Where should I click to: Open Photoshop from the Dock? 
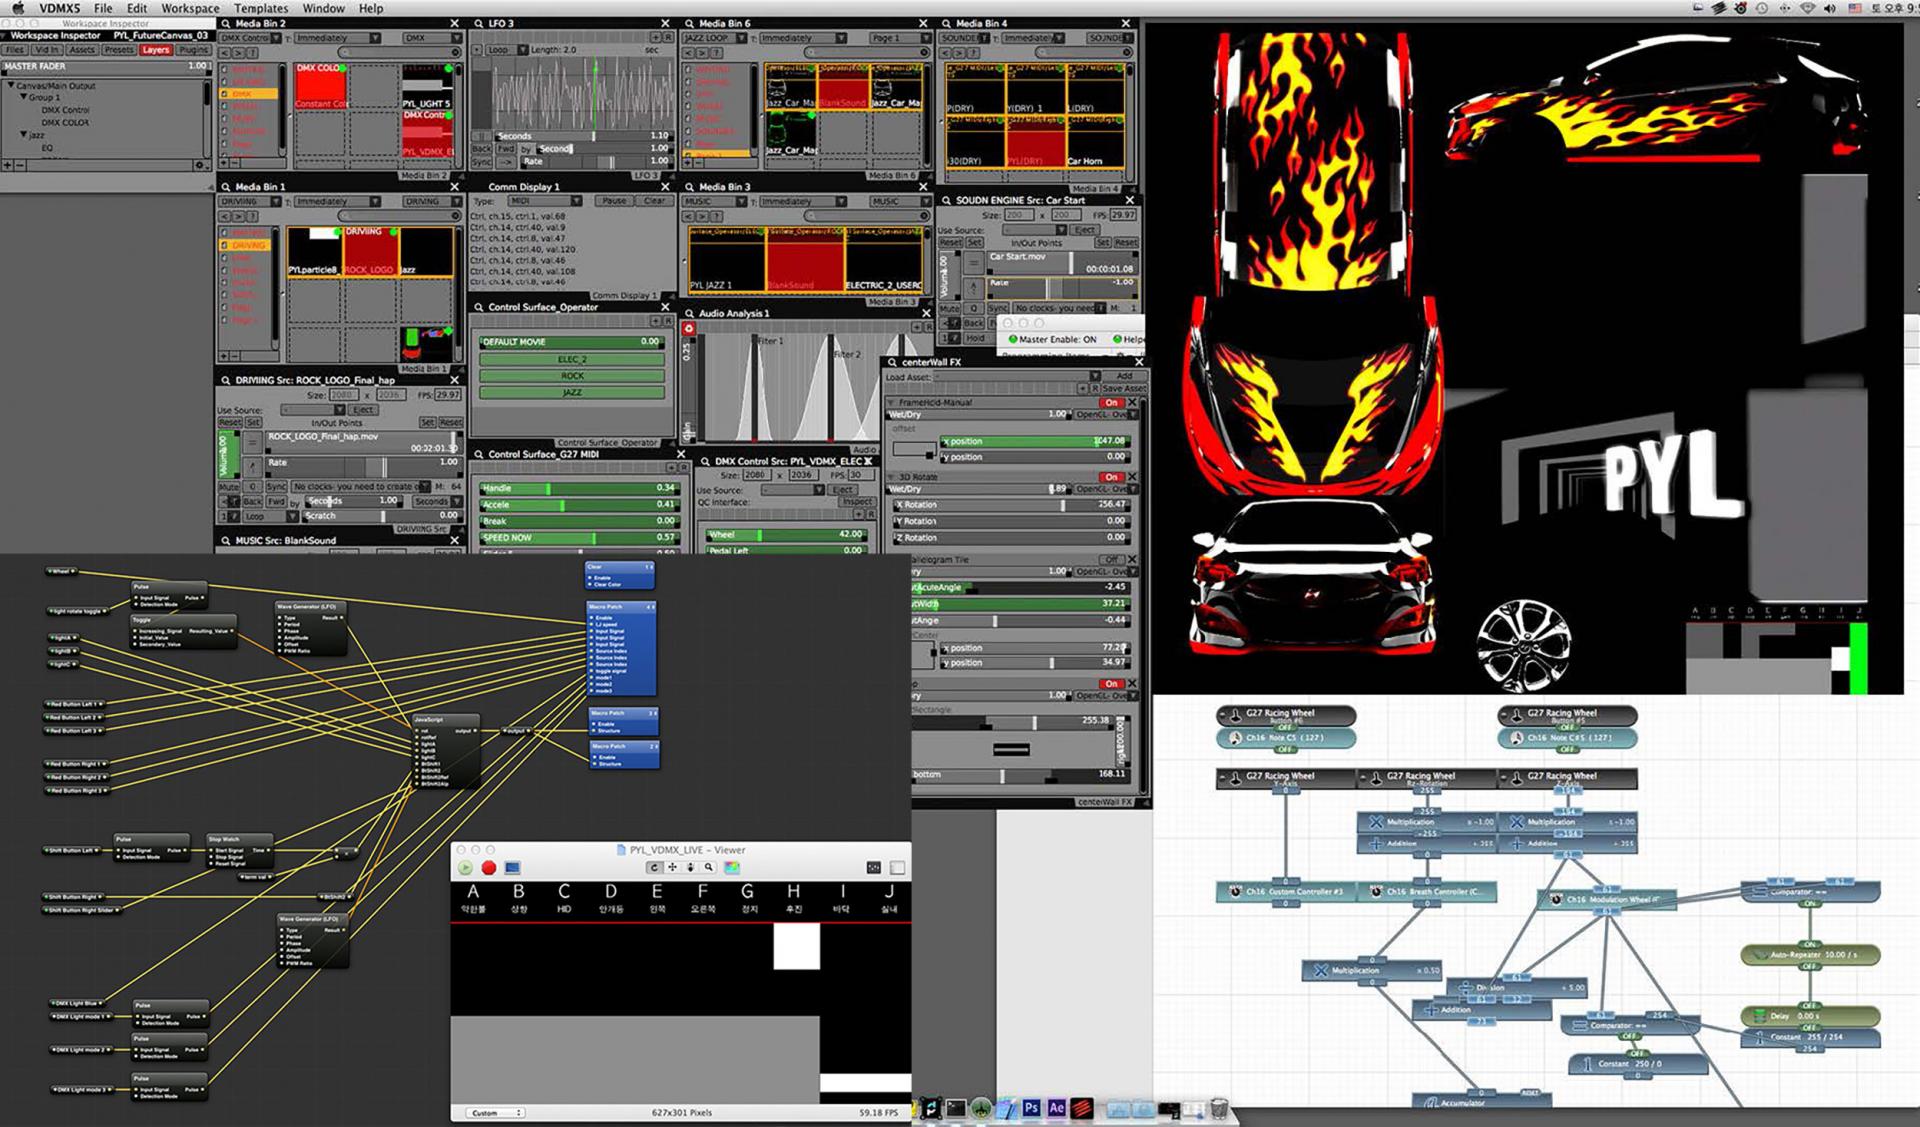click(x=1031, y=1108)
